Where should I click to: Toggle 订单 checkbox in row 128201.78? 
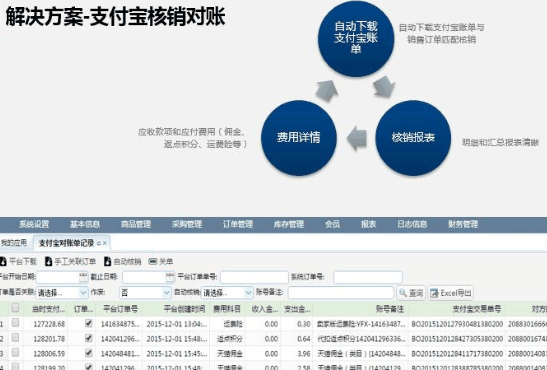(x=89, y=338)
